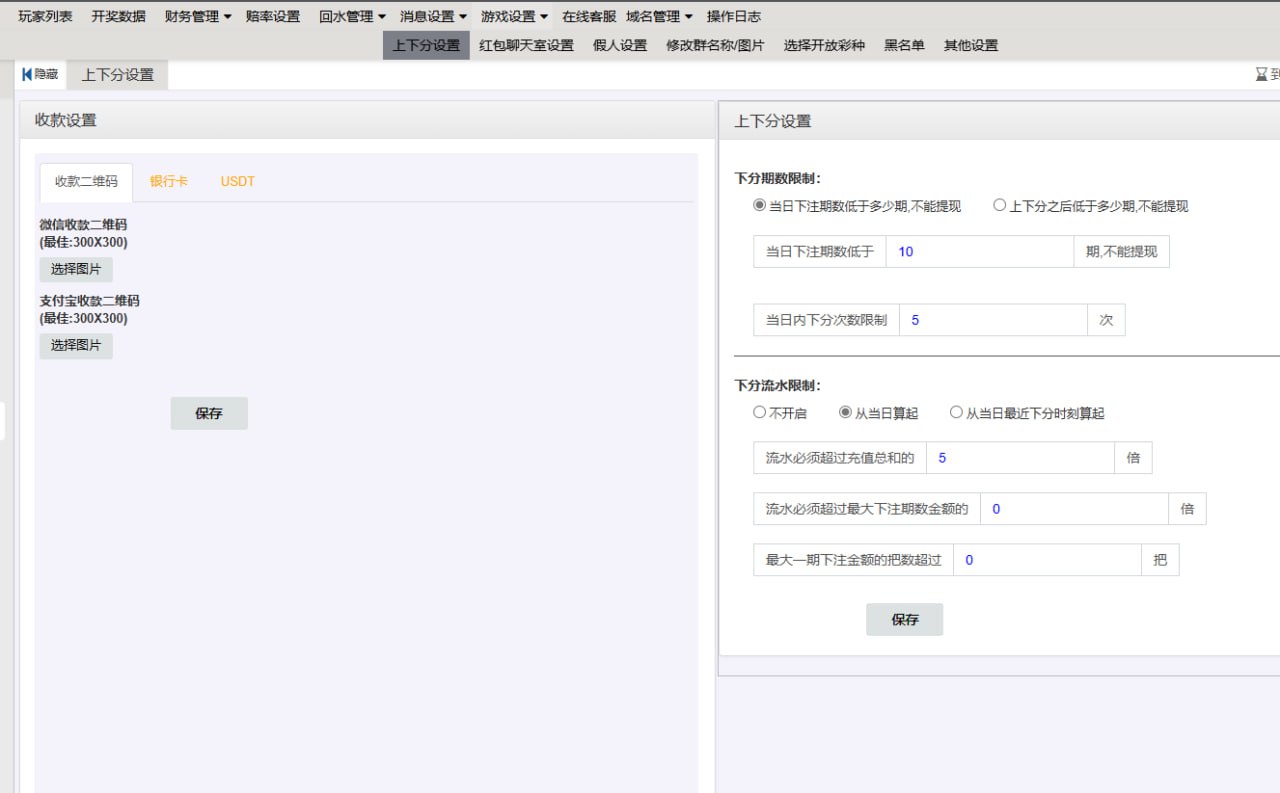
Task: Switch to the 黑名单 tab
Action: [903, 44]
